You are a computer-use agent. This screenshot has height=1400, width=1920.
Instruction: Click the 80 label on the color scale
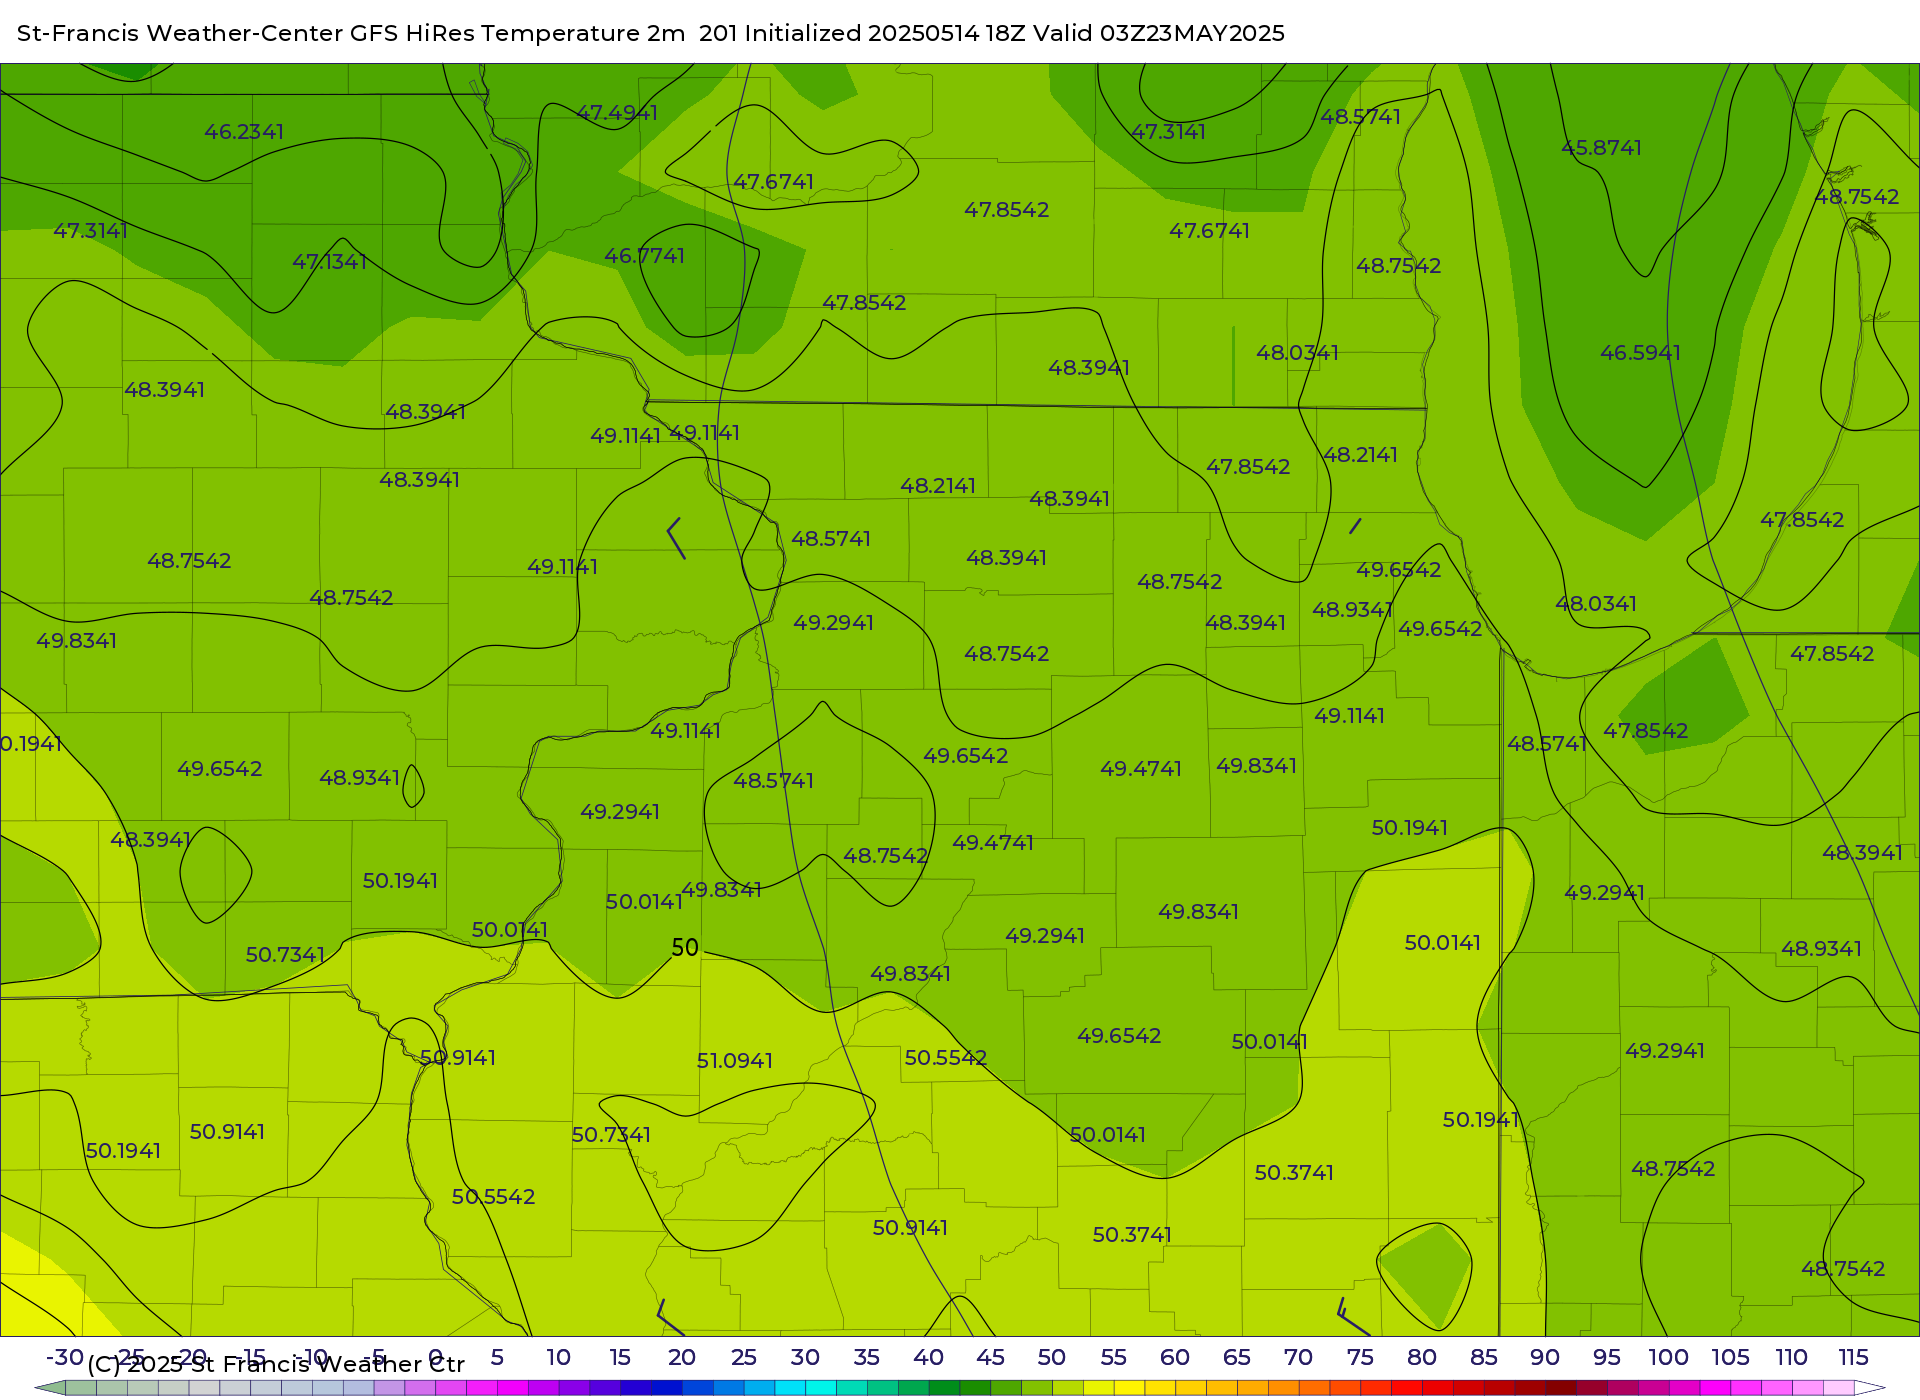tap(1422, 1358)
